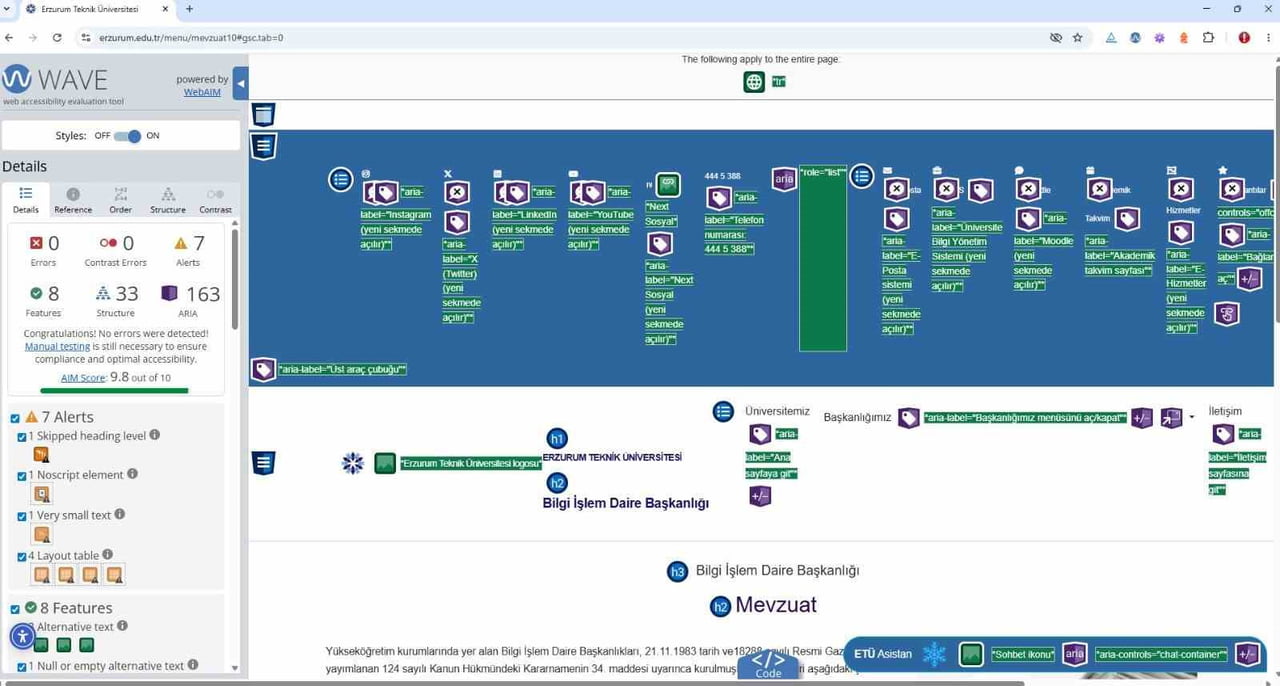Open info for Skipped heading level
This screenshot has width=1280, height=686.
[x=155, y=435]
